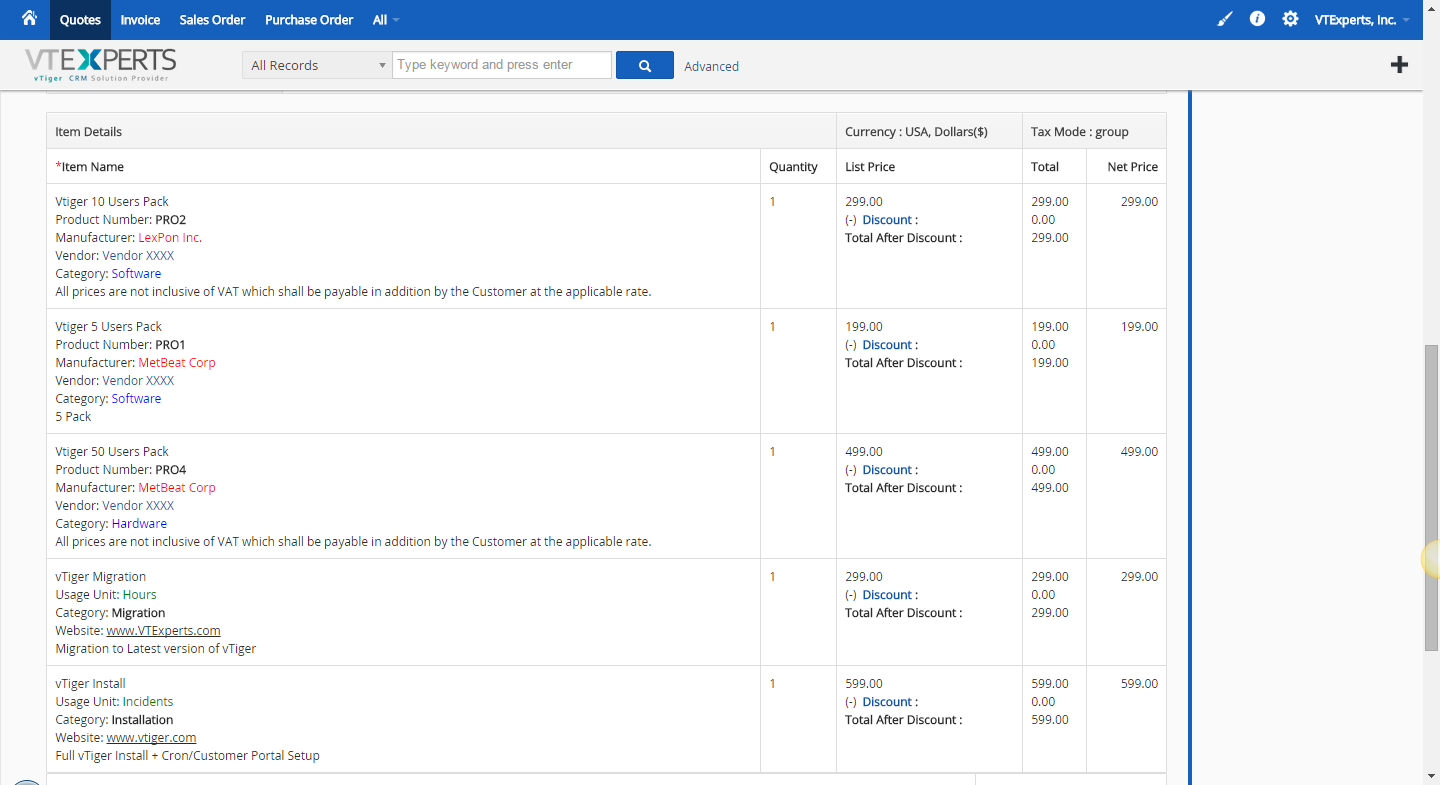Viewport: 1440px width, 785px height.
Task: Expand the All modules menu
Action: click(x=385, y=20)
